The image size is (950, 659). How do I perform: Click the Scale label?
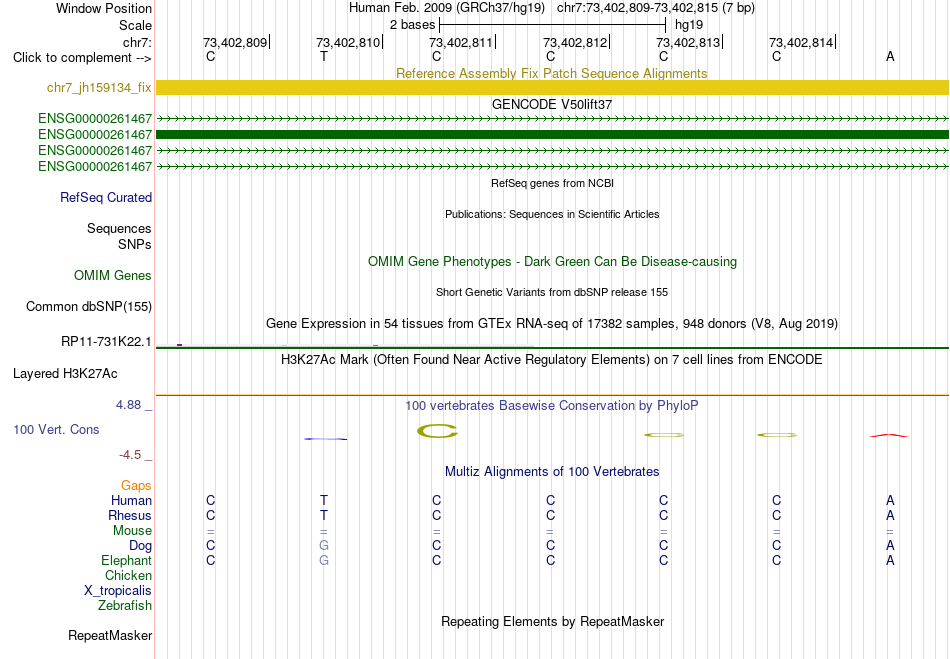point(135,25)
